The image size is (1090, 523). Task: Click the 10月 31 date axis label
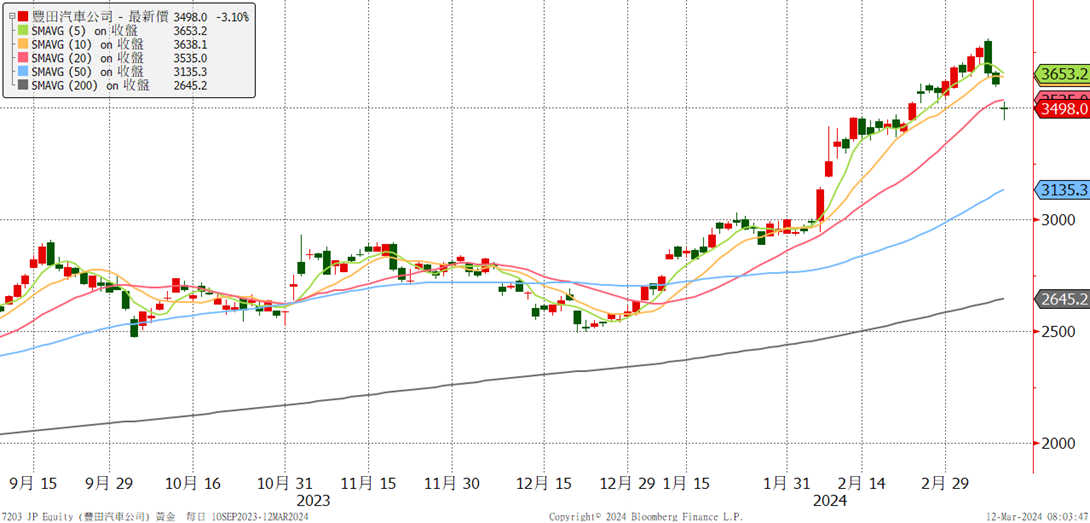[285, 481]
